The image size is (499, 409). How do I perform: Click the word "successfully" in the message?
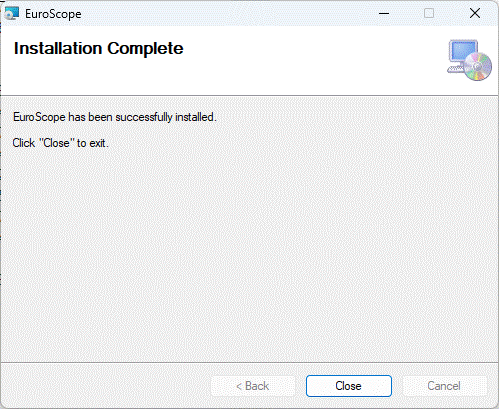[x=144, y=117]
